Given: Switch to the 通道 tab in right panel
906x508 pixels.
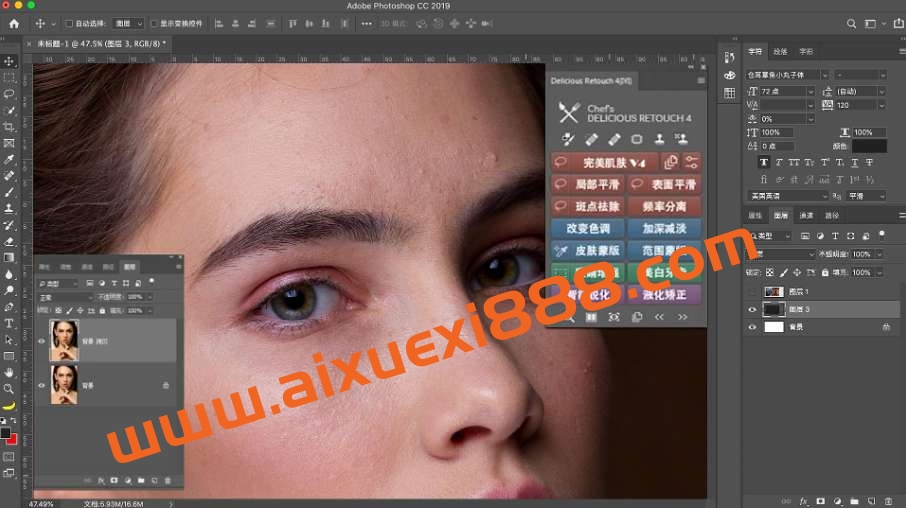Looking at the screenshot, I should (x=805, y=215).
